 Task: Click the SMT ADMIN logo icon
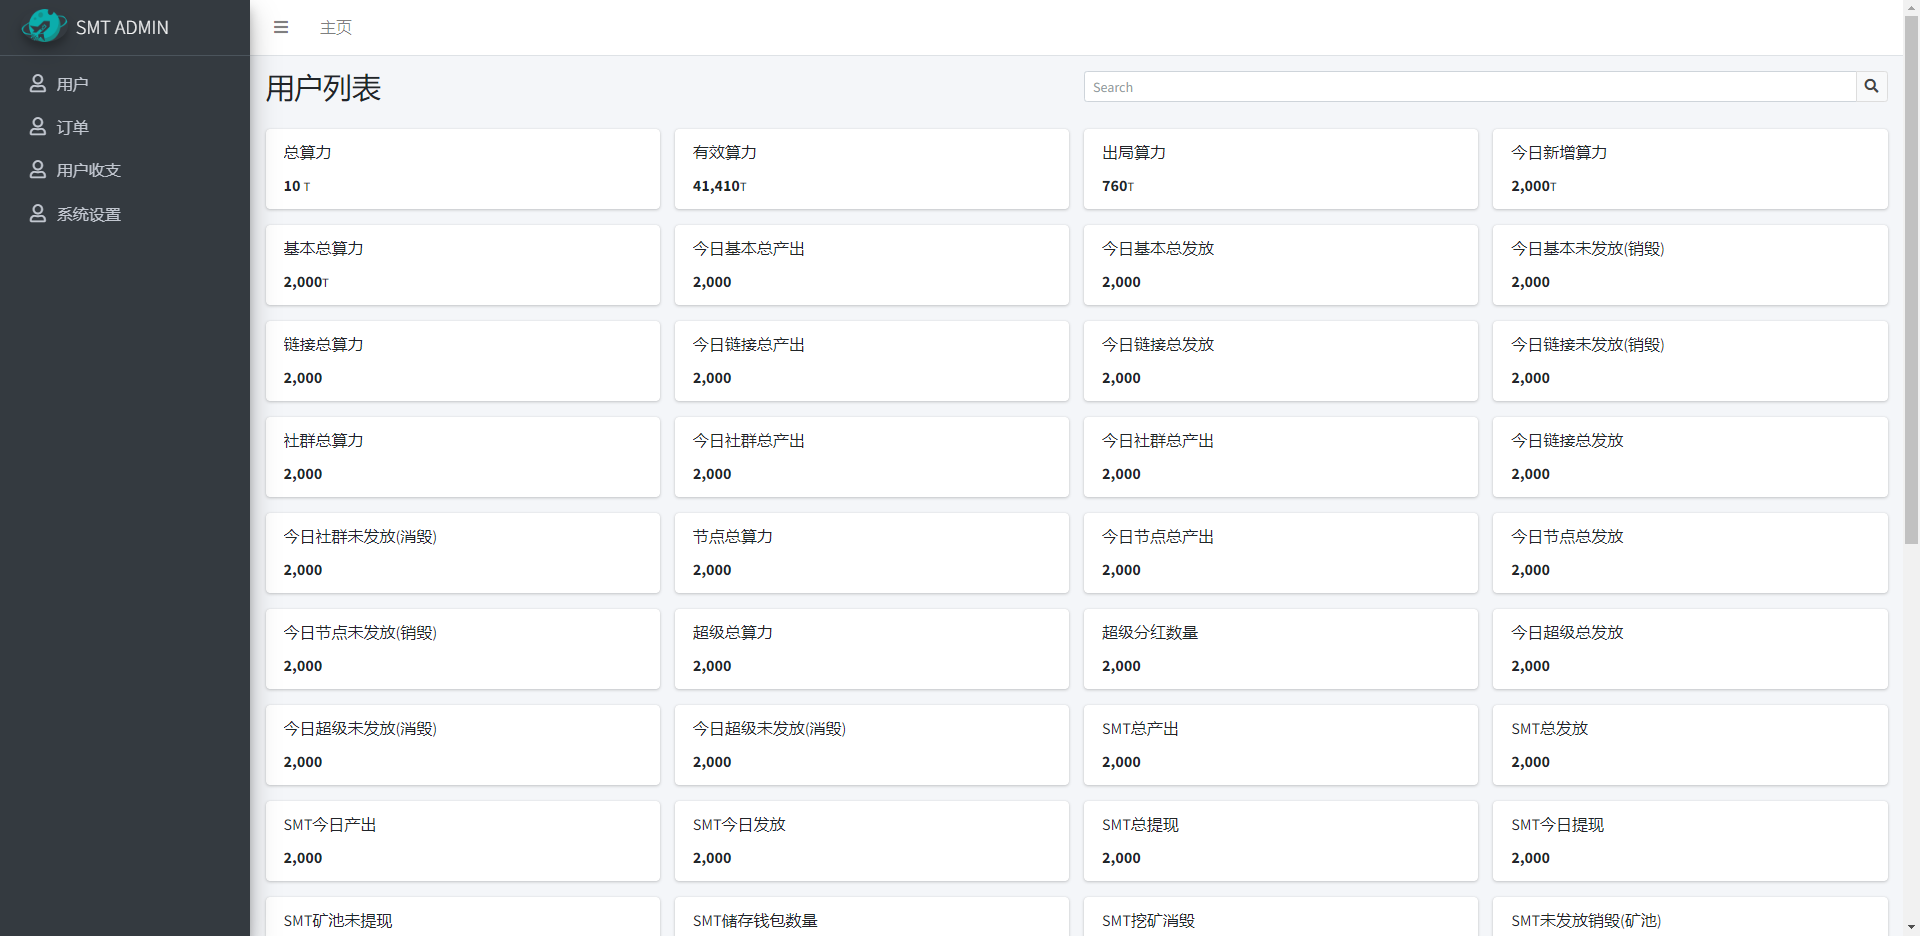(43, 27)
